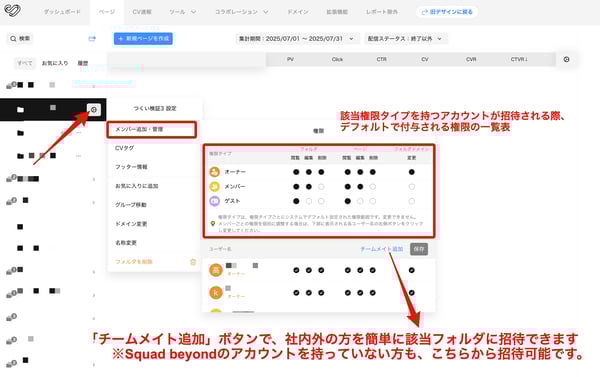
Task: Open the 配信ステータス filter dropdown
Action: click(x=405, y=39)
